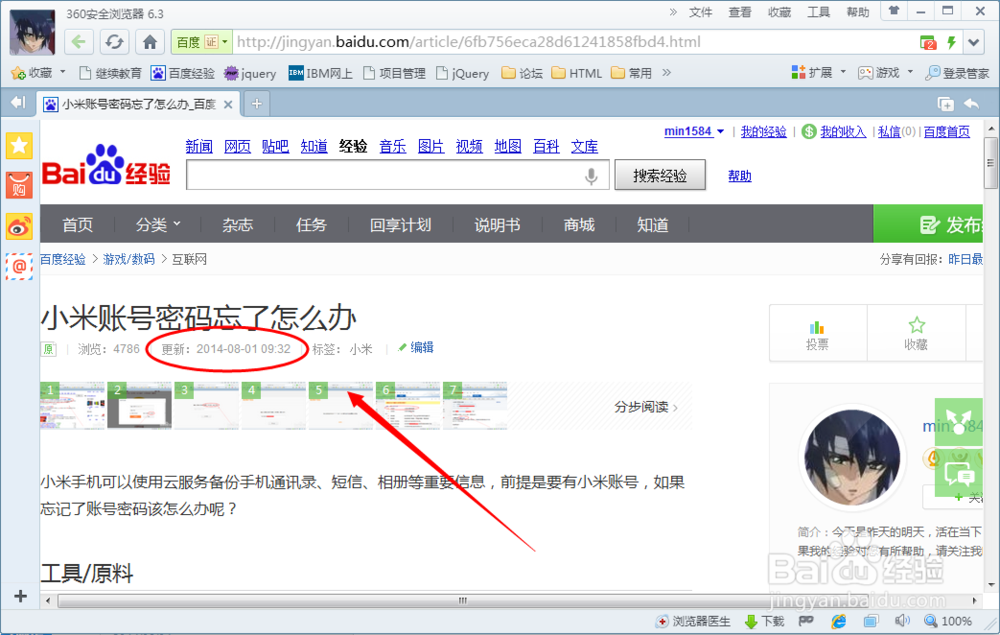This screenshot has height=635, width=1000.
Task: Expand the 分类 category menu
Action: tap(158, 224)
